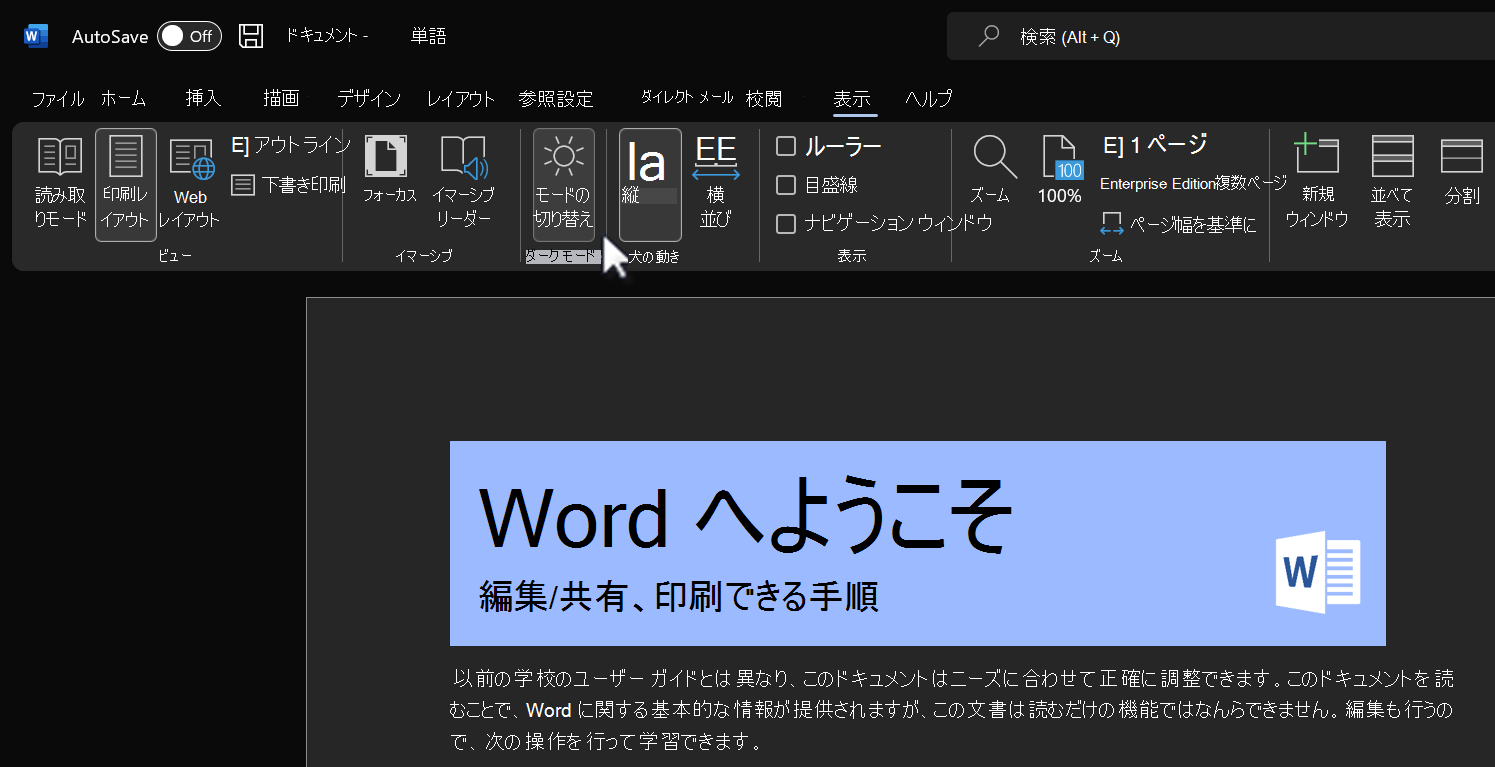Viewport: 1495px width, 767px height.
Task: Choose 1 ページ zoom
Action: [1155, 145]
